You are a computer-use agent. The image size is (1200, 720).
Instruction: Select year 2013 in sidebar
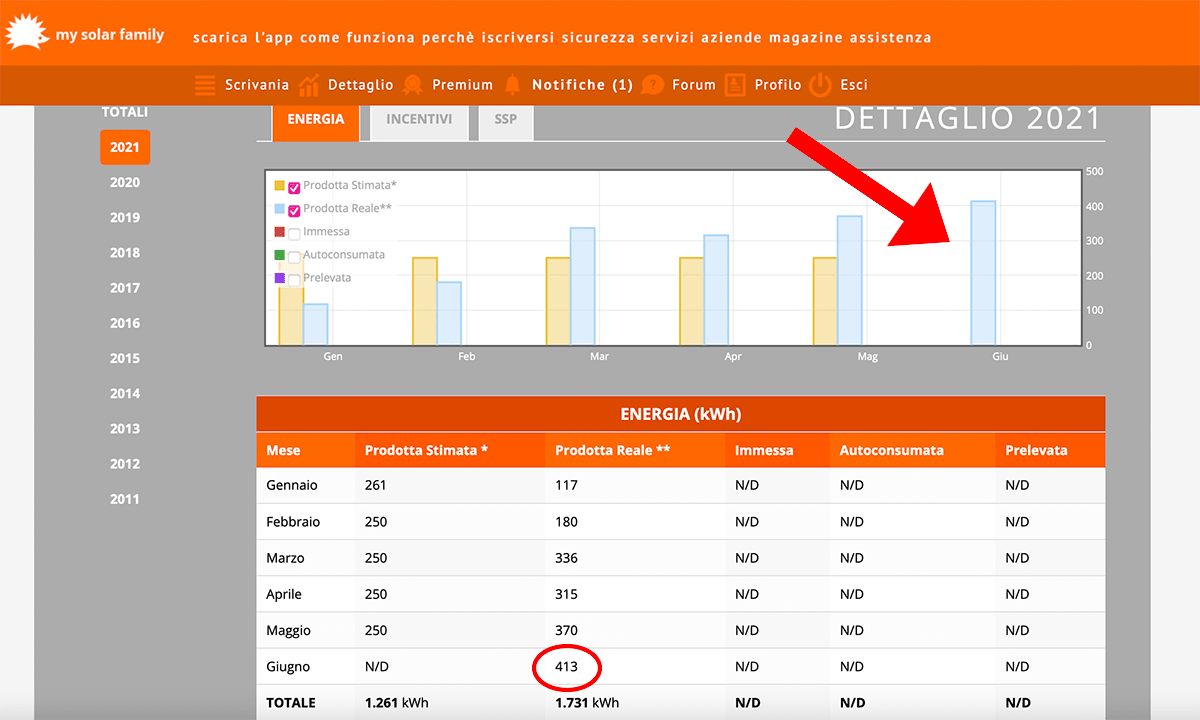pos(125,428)
